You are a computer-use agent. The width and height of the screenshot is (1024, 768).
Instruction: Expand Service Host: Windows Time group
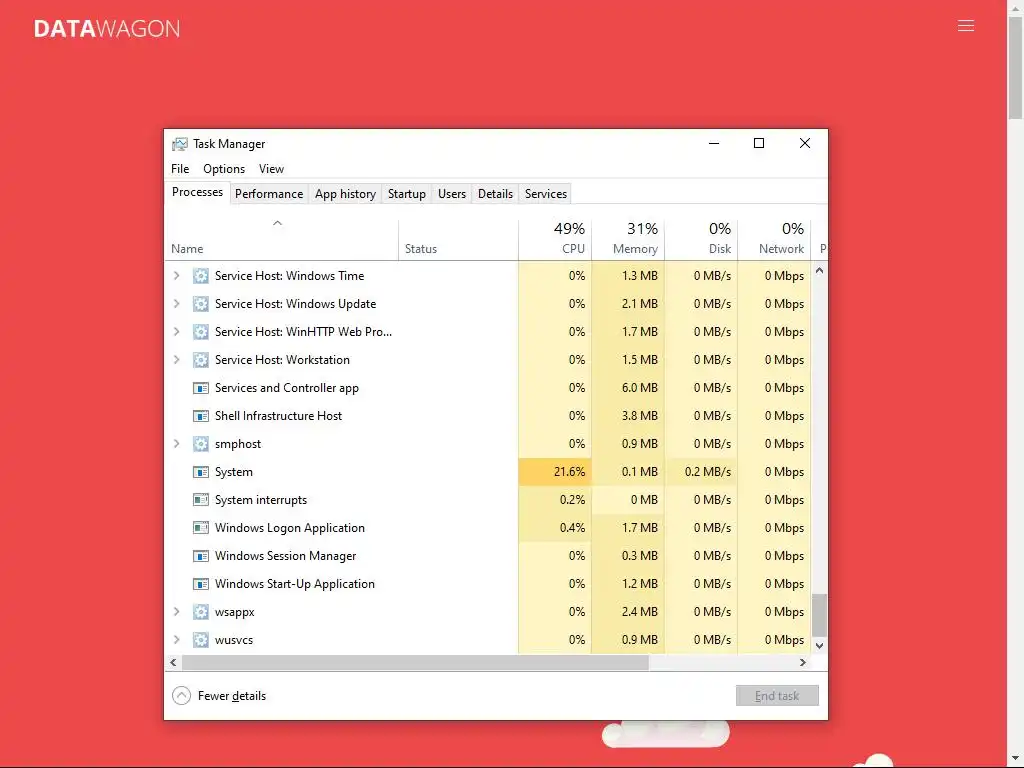[176, 276]
